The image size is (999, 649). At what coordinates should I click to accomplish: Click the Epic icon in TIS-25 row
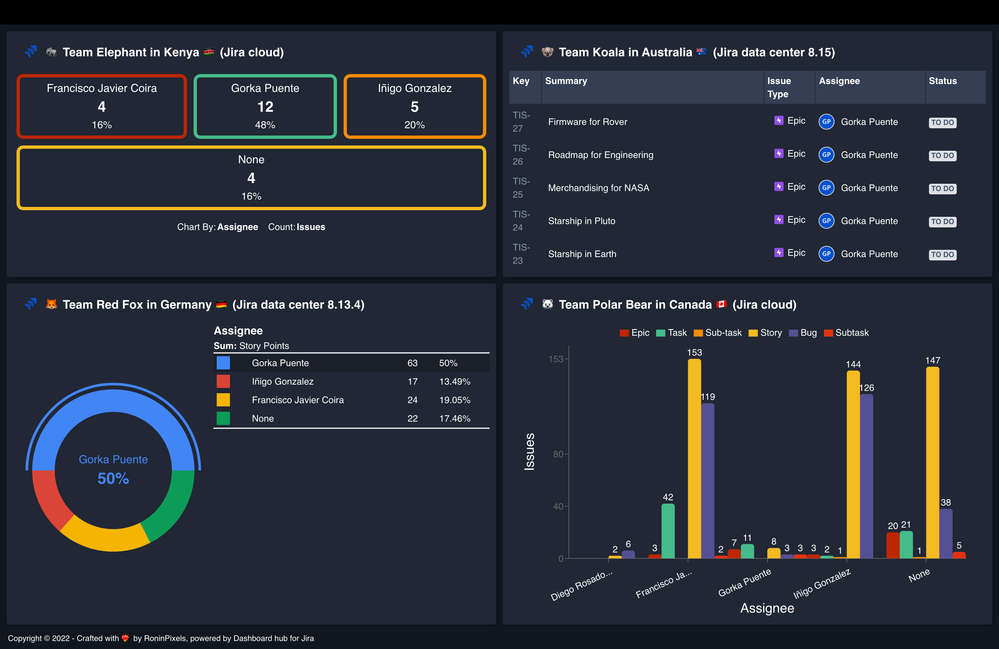(x=779, y=187)
